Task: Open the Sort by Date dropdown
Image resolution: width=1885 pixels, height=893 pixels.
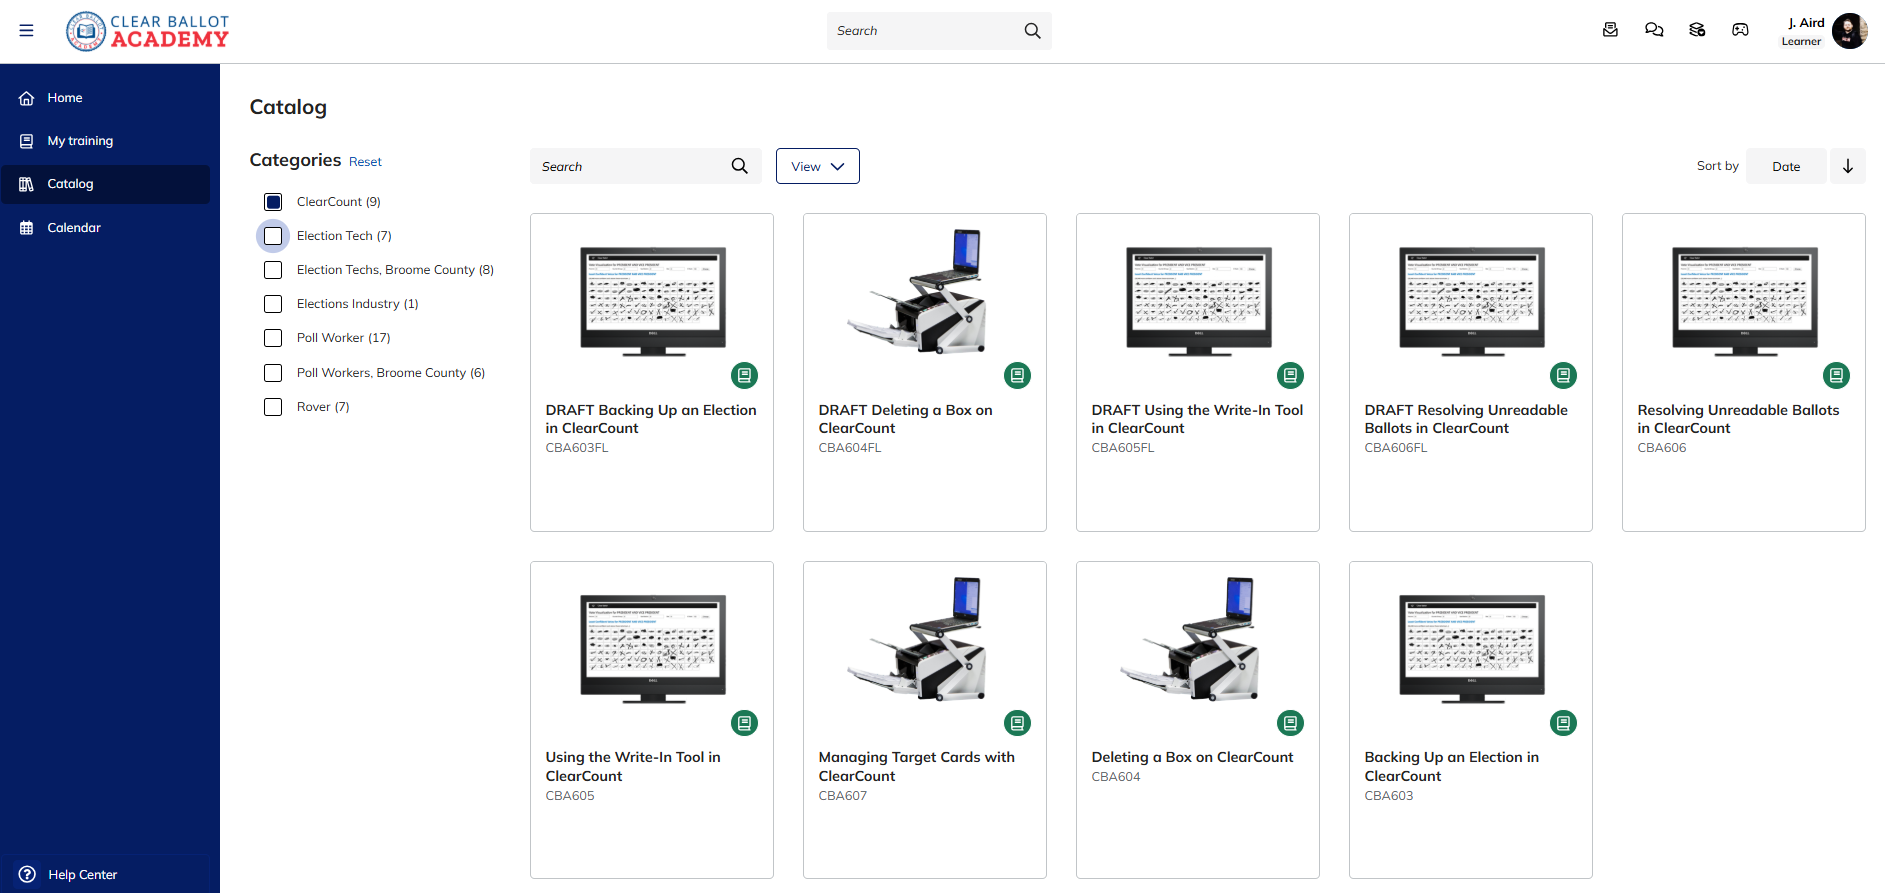Action: pyautogui.click(x=1786, y=166)
